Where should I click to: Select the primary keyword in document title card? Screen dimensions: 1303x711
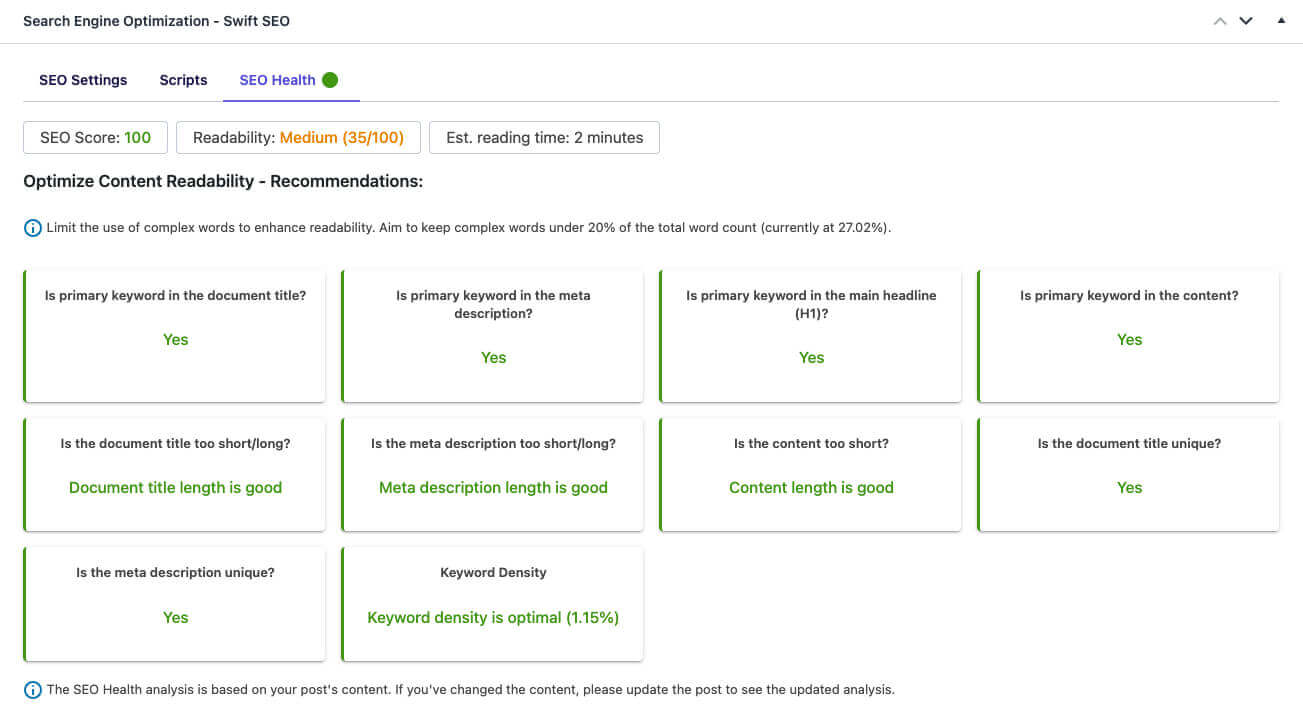click(175, 336)
